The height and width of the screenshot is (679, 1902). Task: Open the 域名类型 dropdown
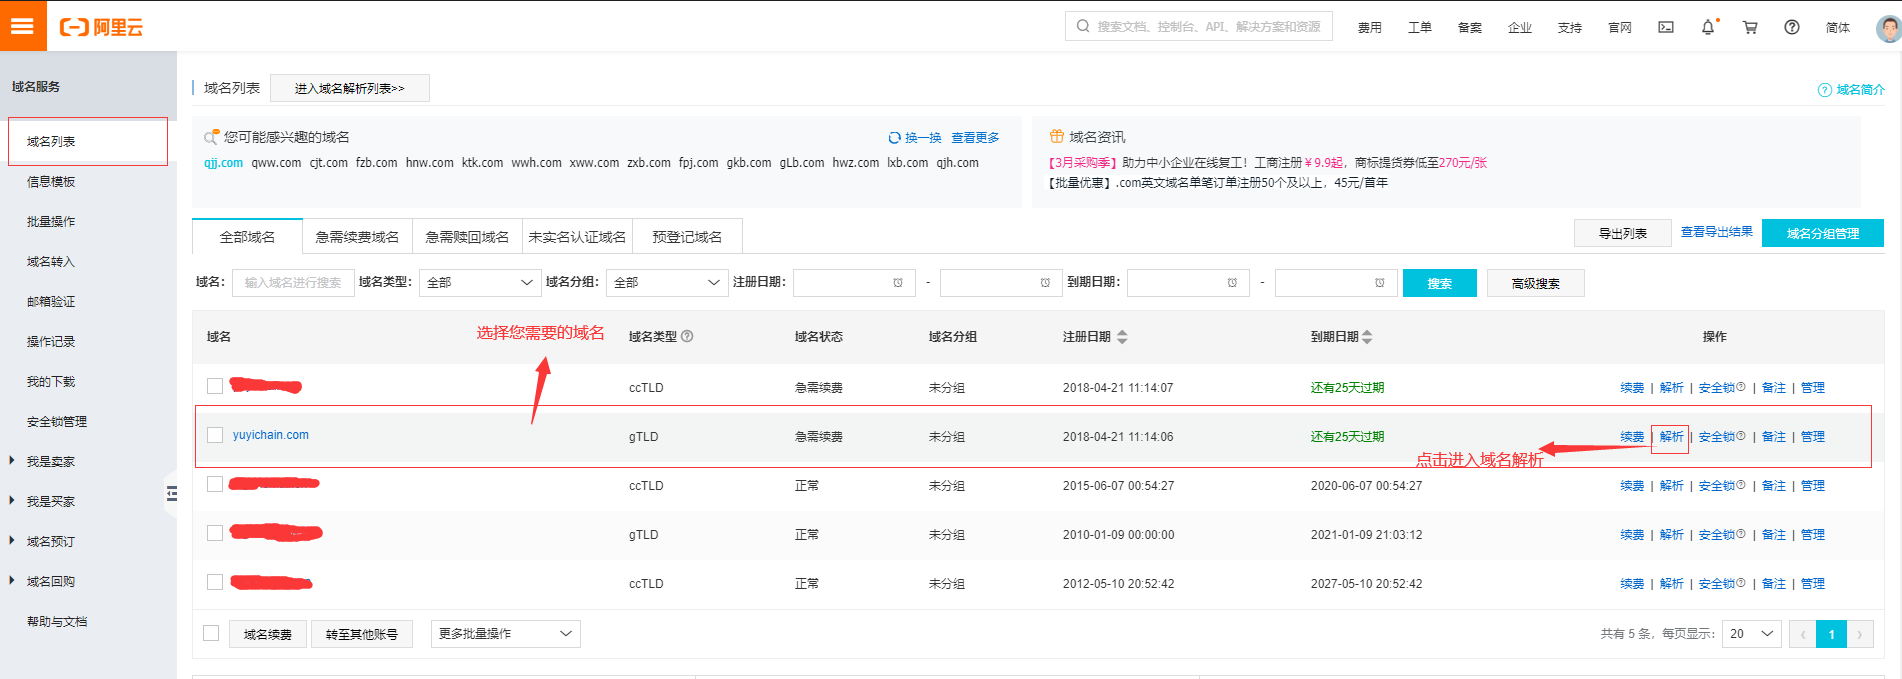click(480, 283)
